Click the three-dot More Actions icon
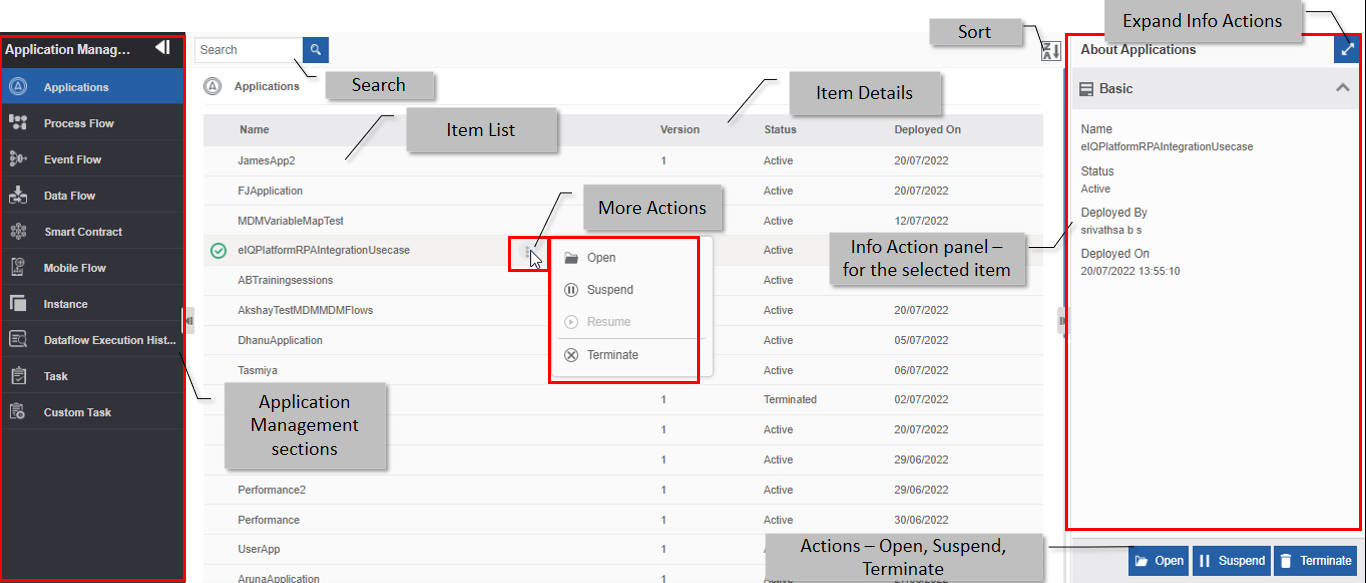Viewport: 1366px width, 583px height. 527,251
